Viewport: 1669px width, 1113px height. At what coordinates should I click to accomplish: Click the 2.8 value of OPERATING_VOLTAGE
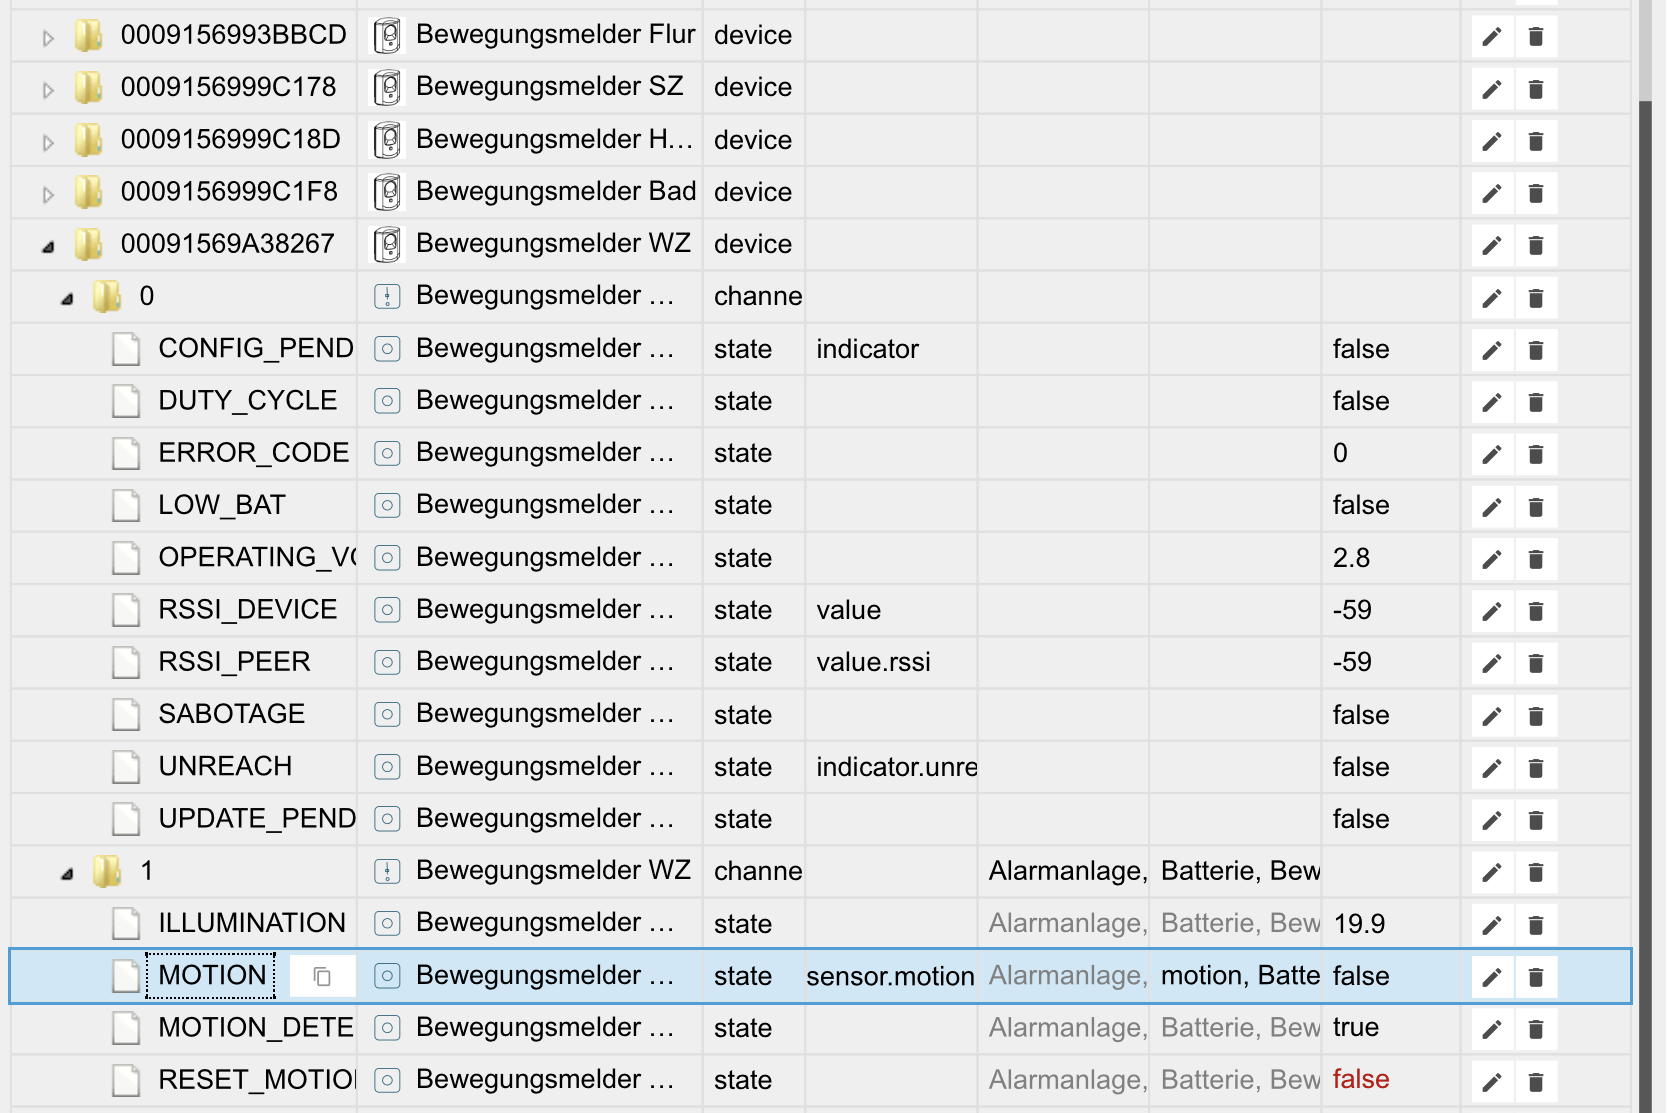pos(1351,558)
